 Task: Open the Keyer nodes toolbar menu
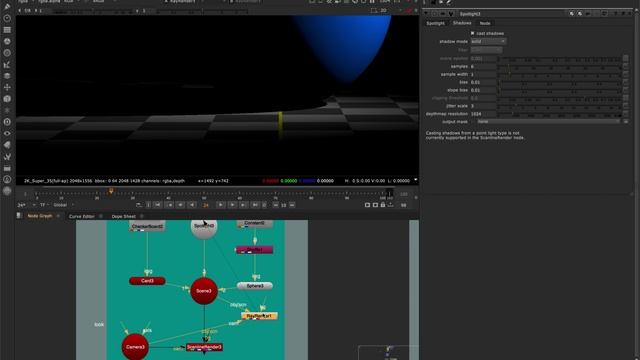coord(7,64)
